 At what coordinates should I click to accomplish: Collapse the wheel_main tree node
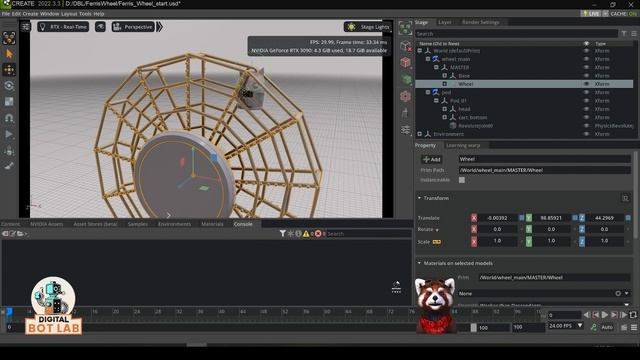428,59
